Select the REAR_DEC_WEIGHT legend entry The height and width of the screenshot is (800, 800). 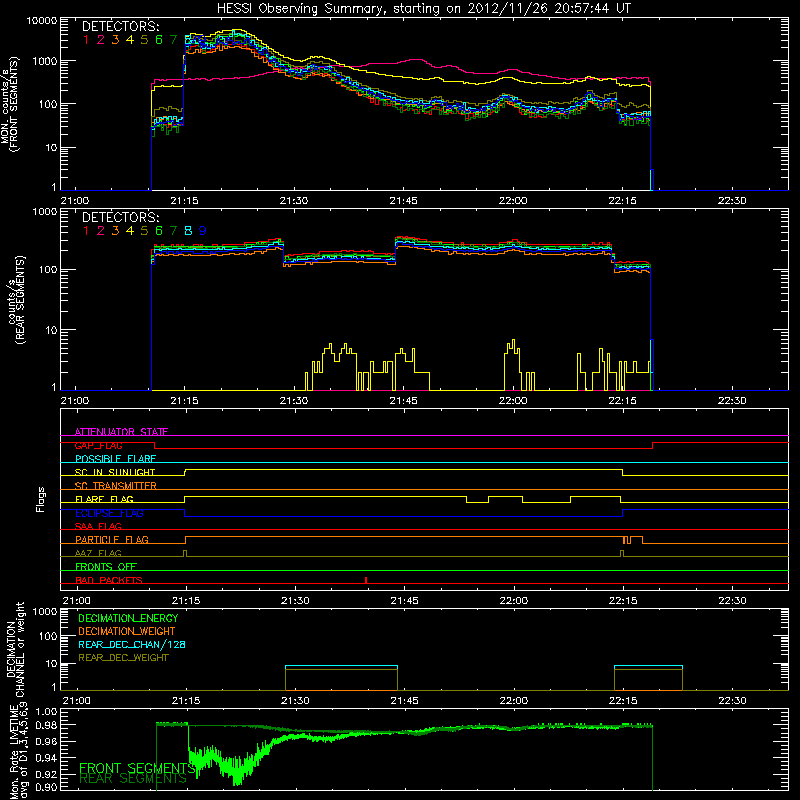[x=123, y=658]
